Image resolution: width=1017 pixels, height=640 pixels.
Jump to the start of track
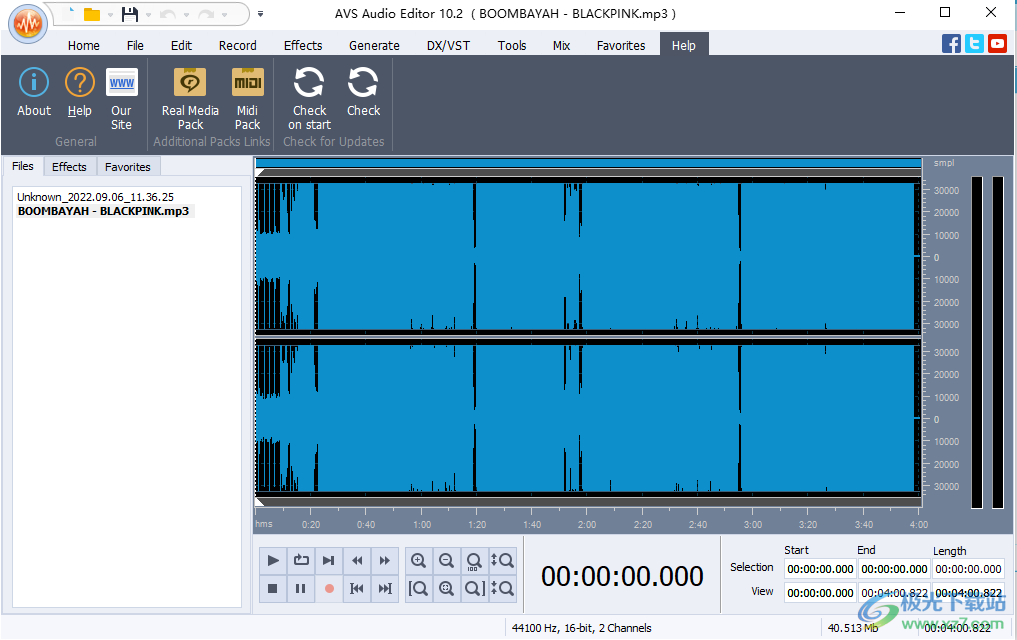pyautogui.click(x=357, y=589)
